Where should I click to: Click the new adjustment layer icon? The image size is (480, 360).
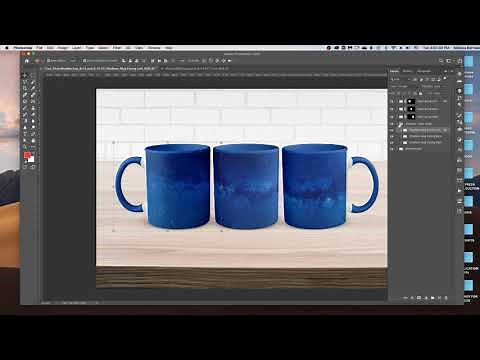point(426,298)
